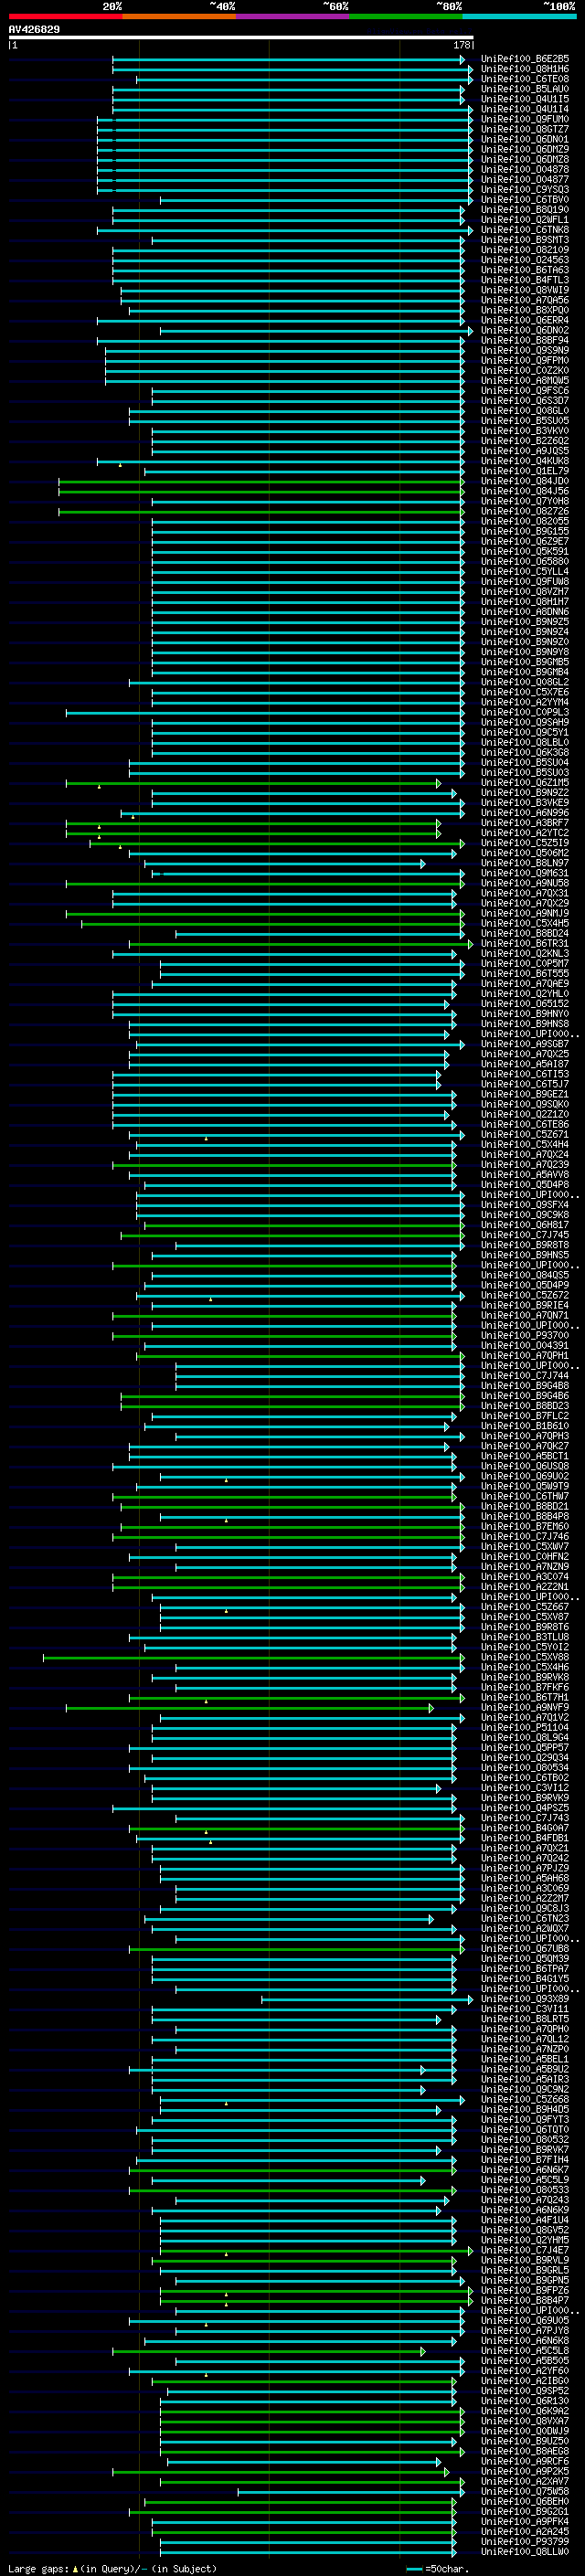The width and height of the screenshot is (585, 2576).
Task: Click the UniRef100_C7J4E7 label
Action: 525,2250
